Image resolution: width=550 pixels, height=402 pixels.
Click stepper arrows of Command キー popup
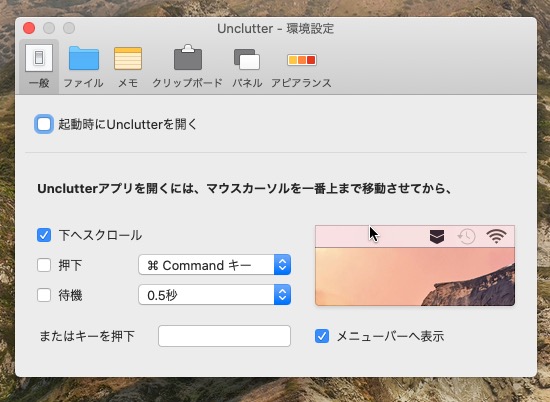coord(282,265)
